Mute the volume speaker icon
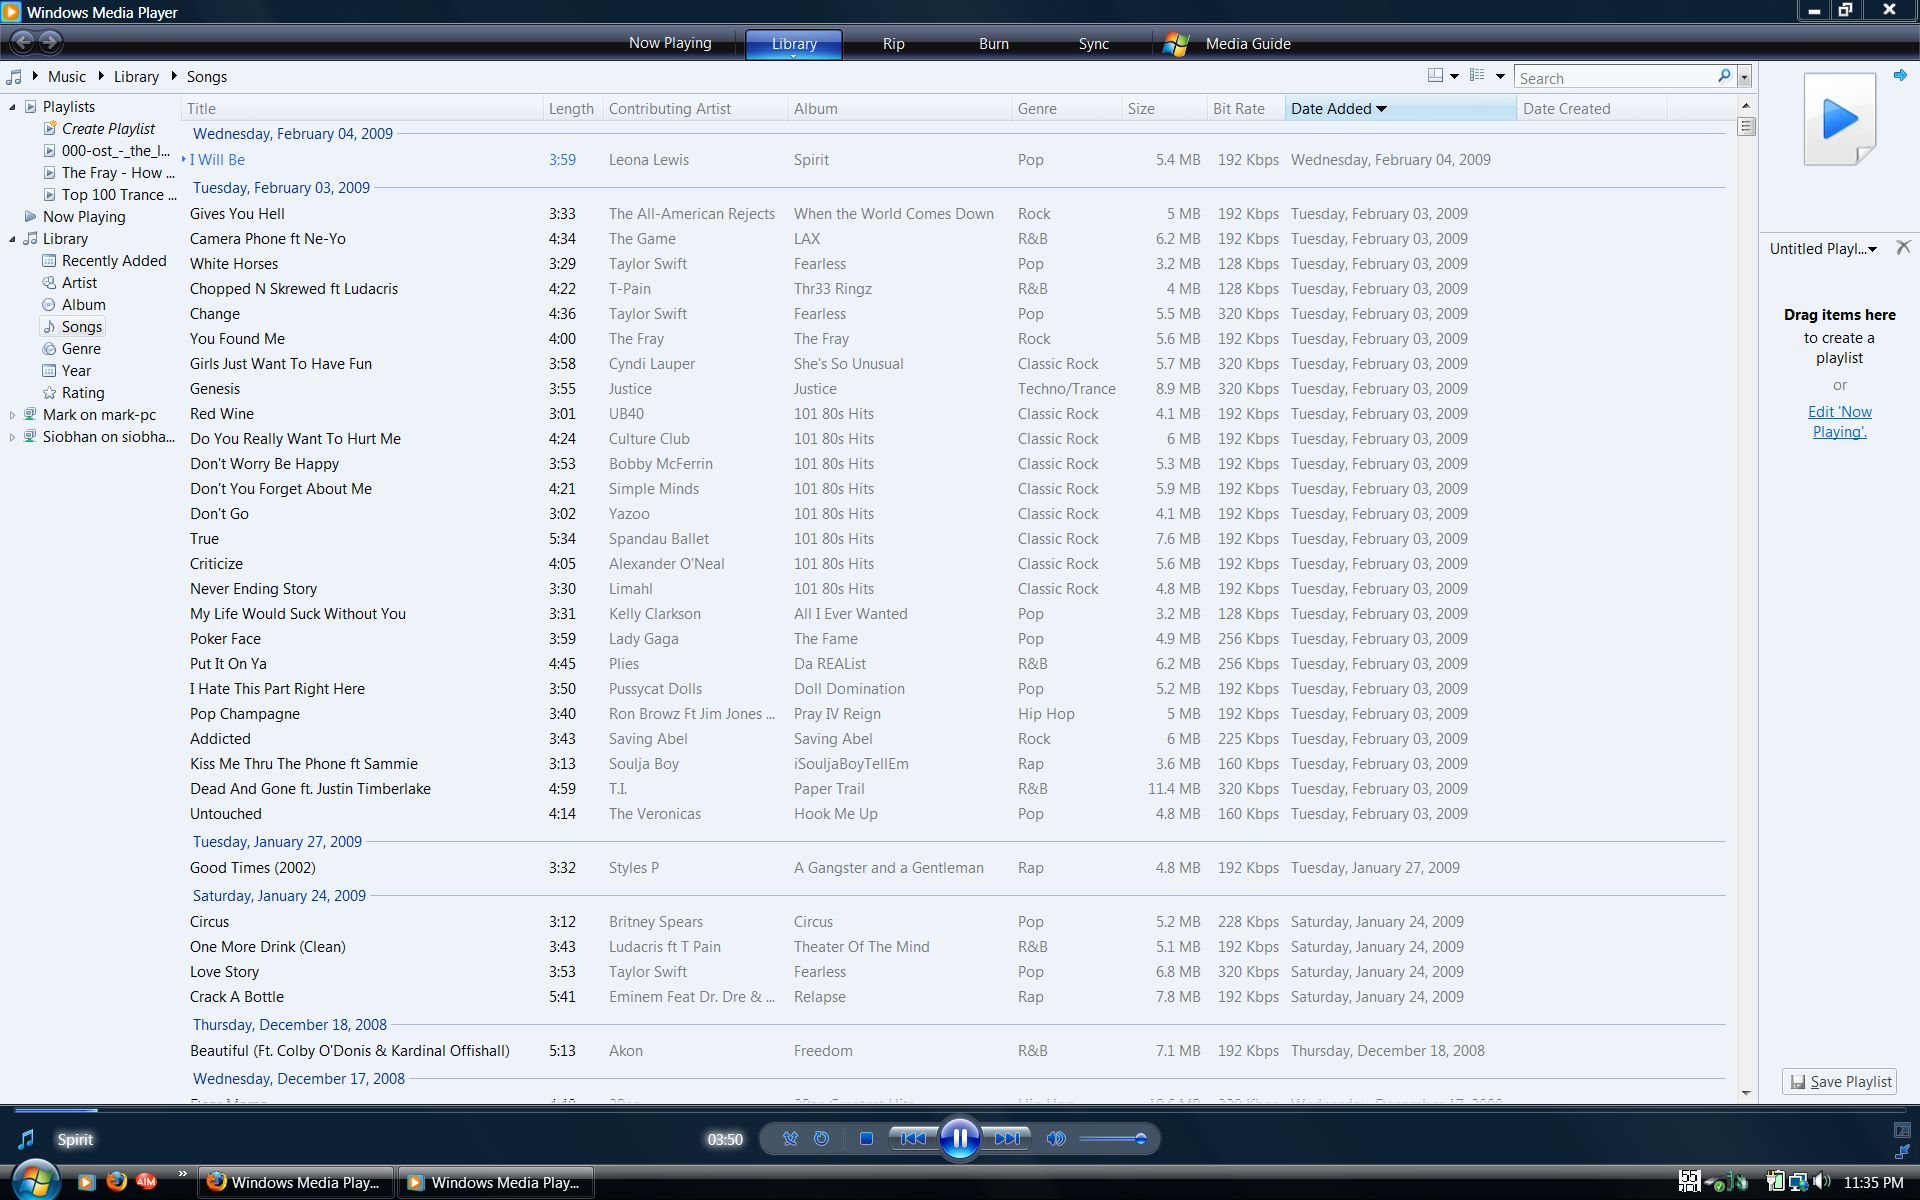 (1055, 1138)
